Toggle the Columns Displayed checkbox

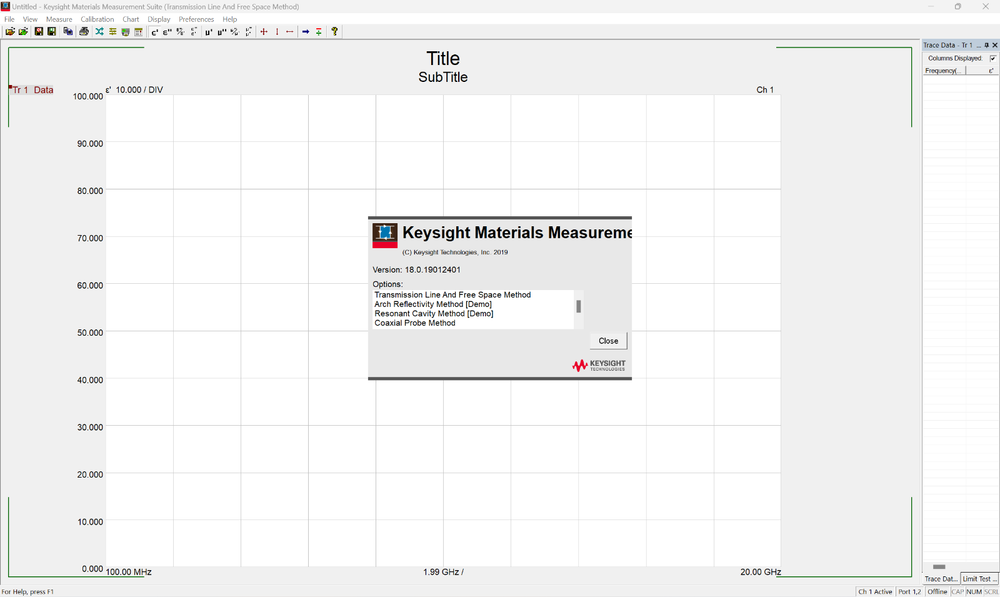point(992,58)
